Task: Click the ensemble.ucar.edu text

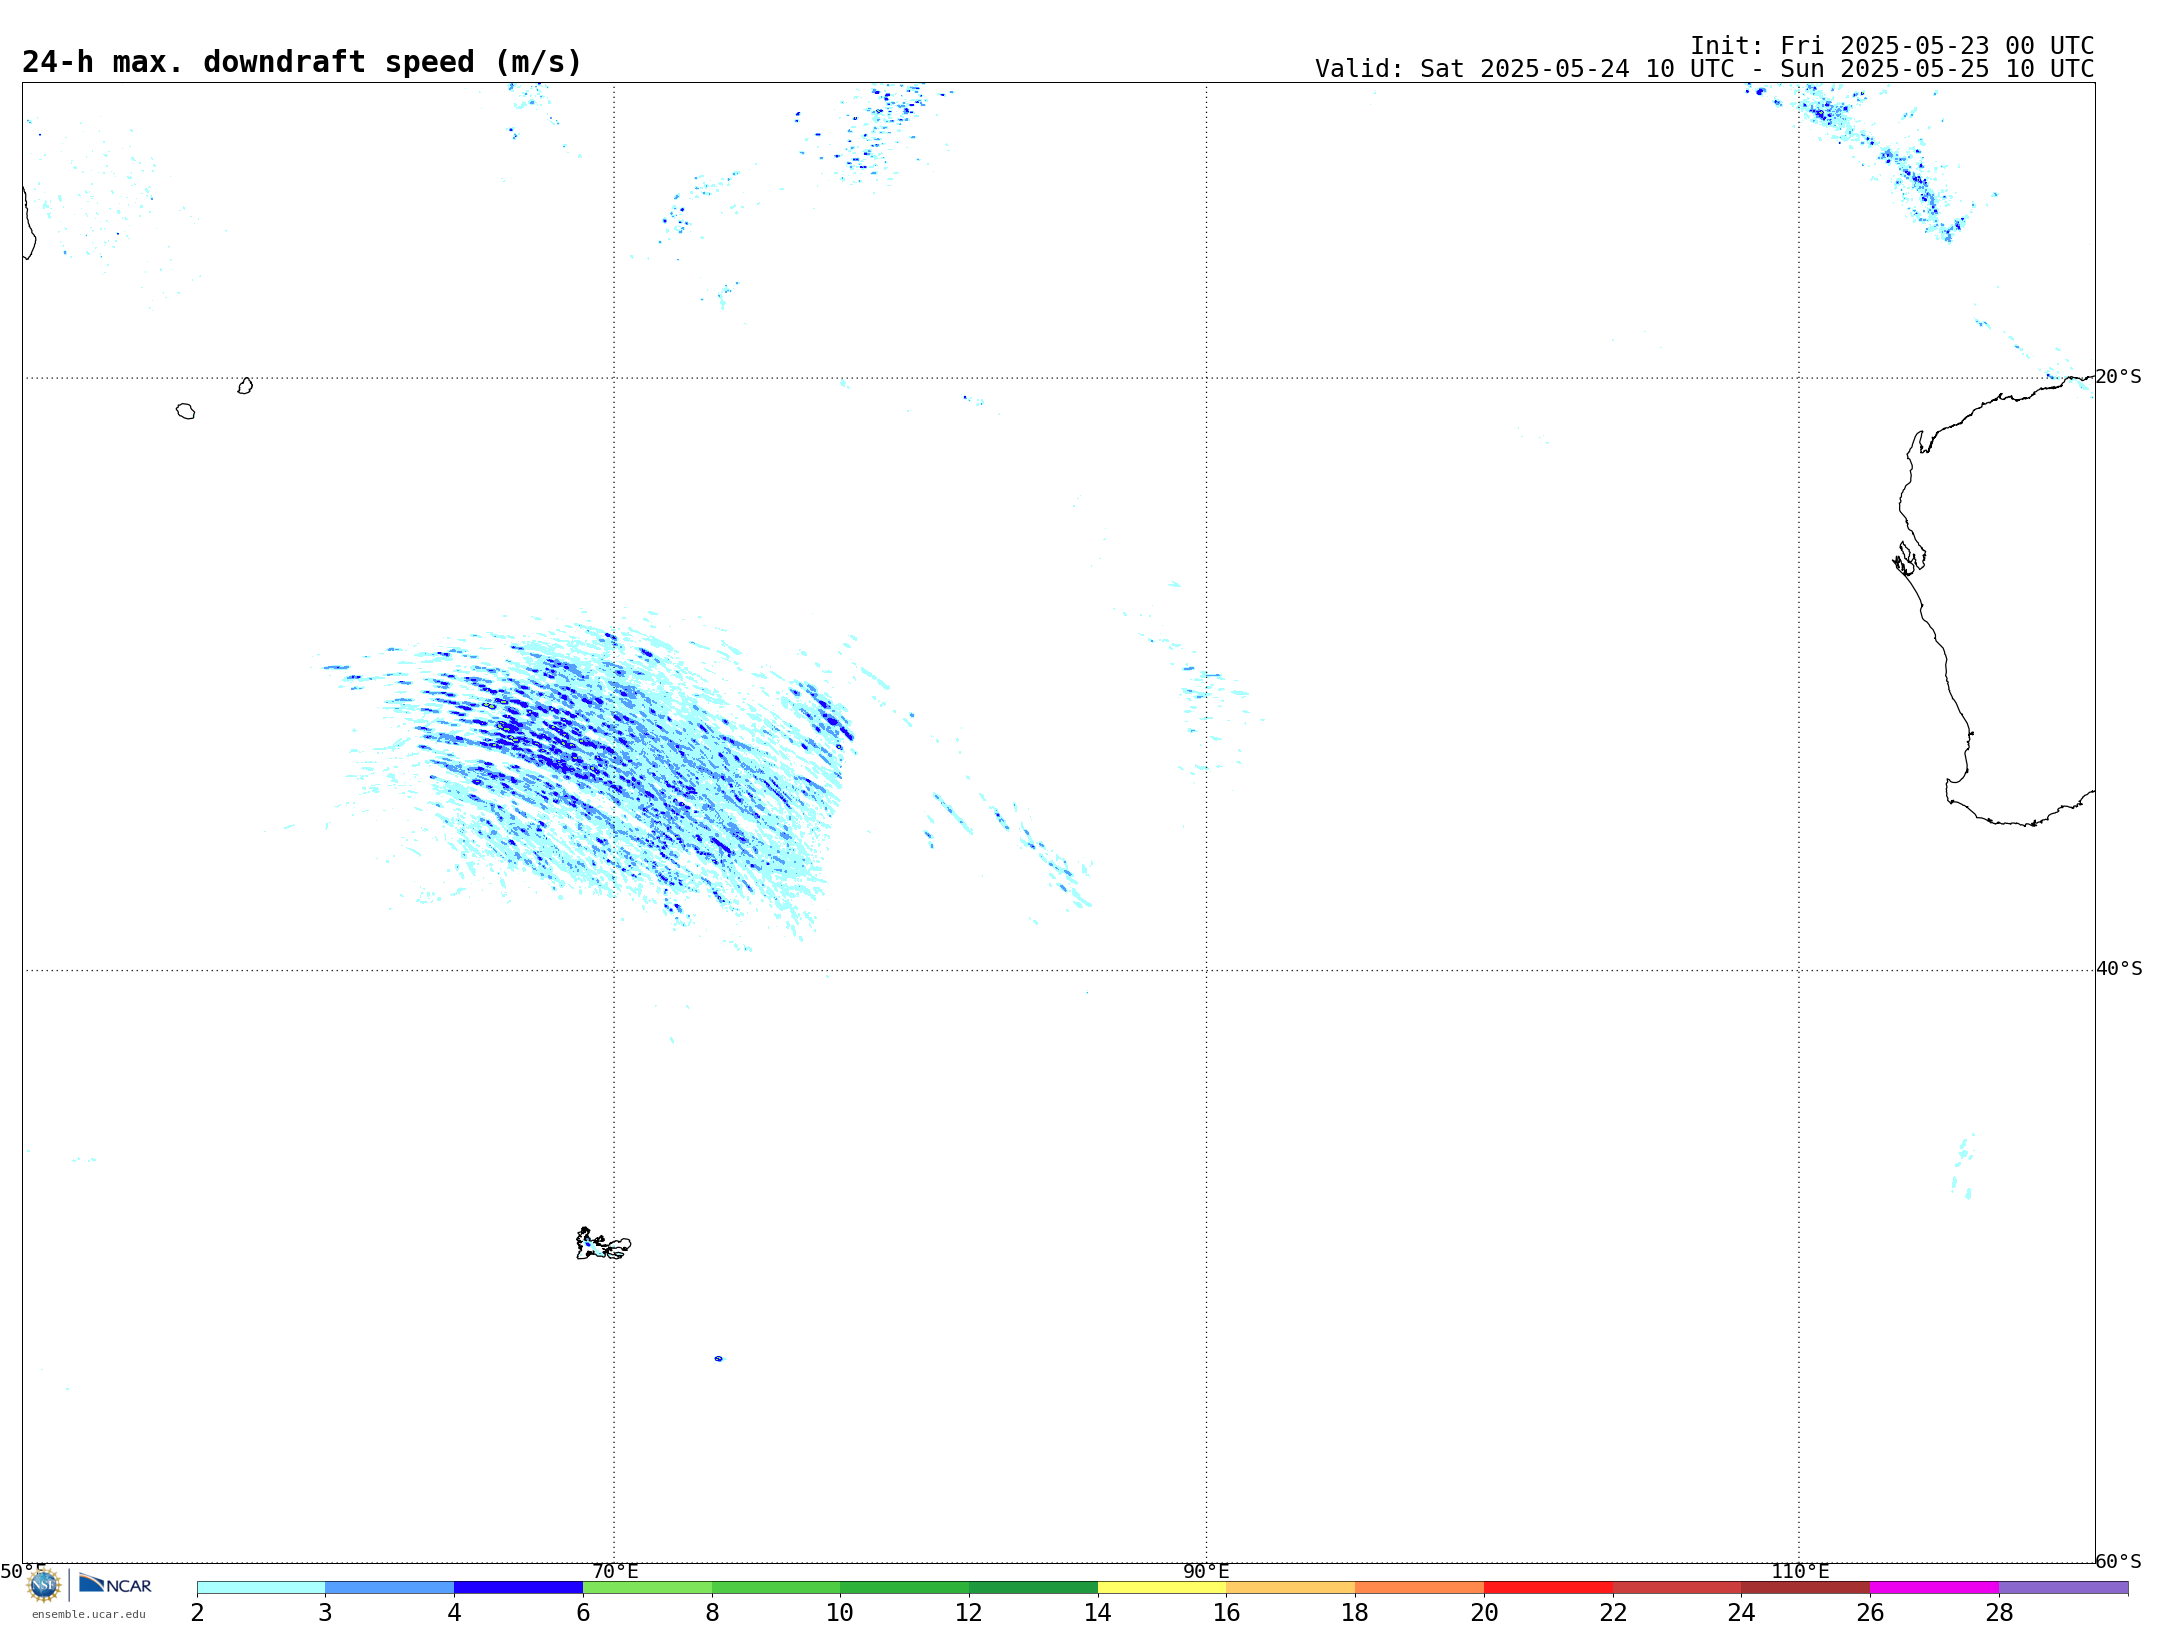Action: click(x=88, y=1614)
